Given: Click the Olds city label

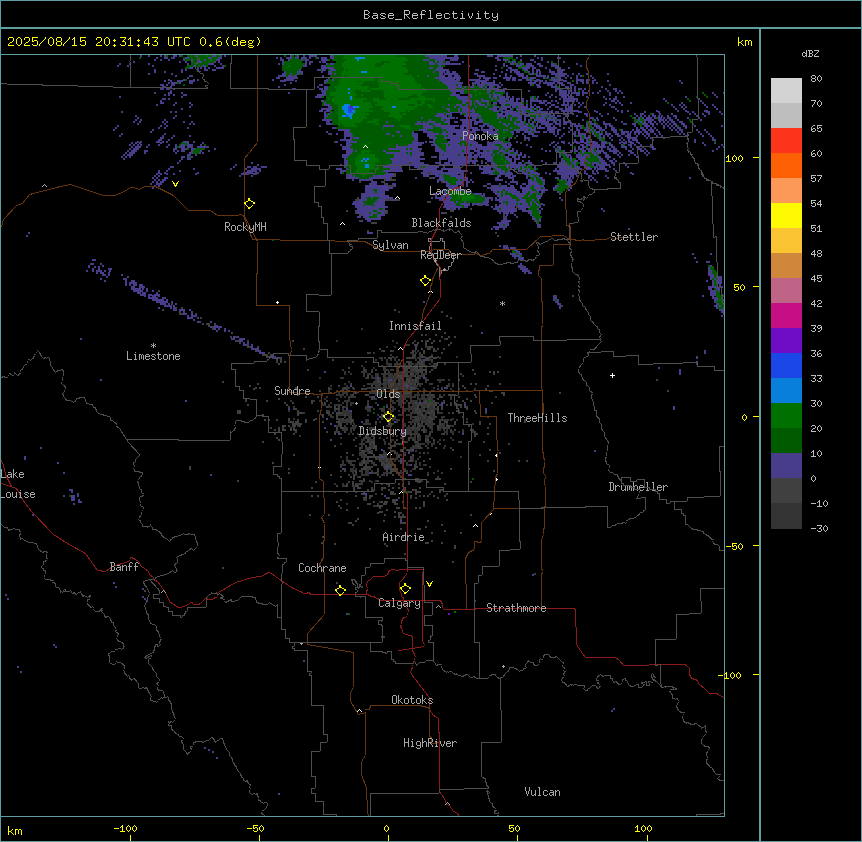Looking at the screenshot, I should [388, 394].
